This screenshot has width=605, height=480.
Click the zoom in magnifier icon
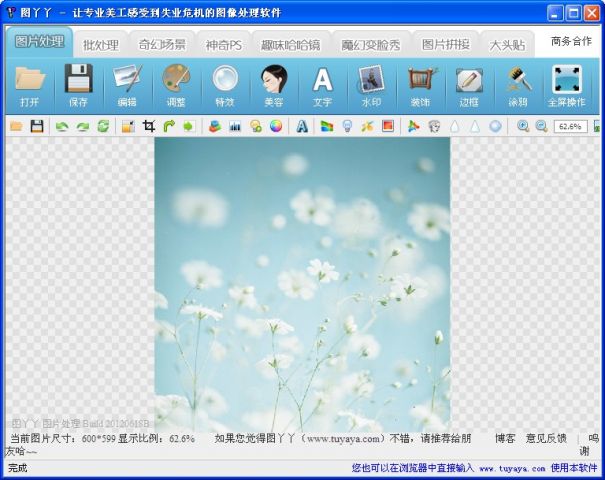coord(522,126)
